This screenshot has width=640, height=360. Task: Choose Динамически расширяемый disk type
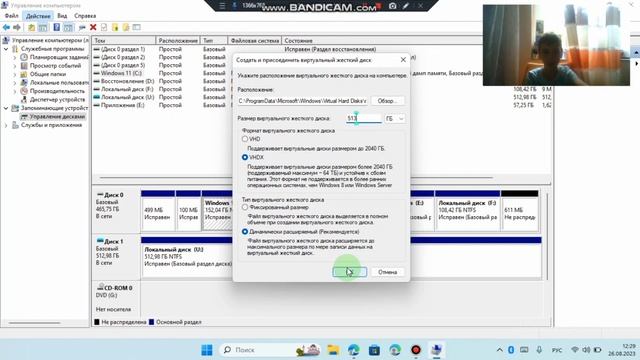[245, 232]
